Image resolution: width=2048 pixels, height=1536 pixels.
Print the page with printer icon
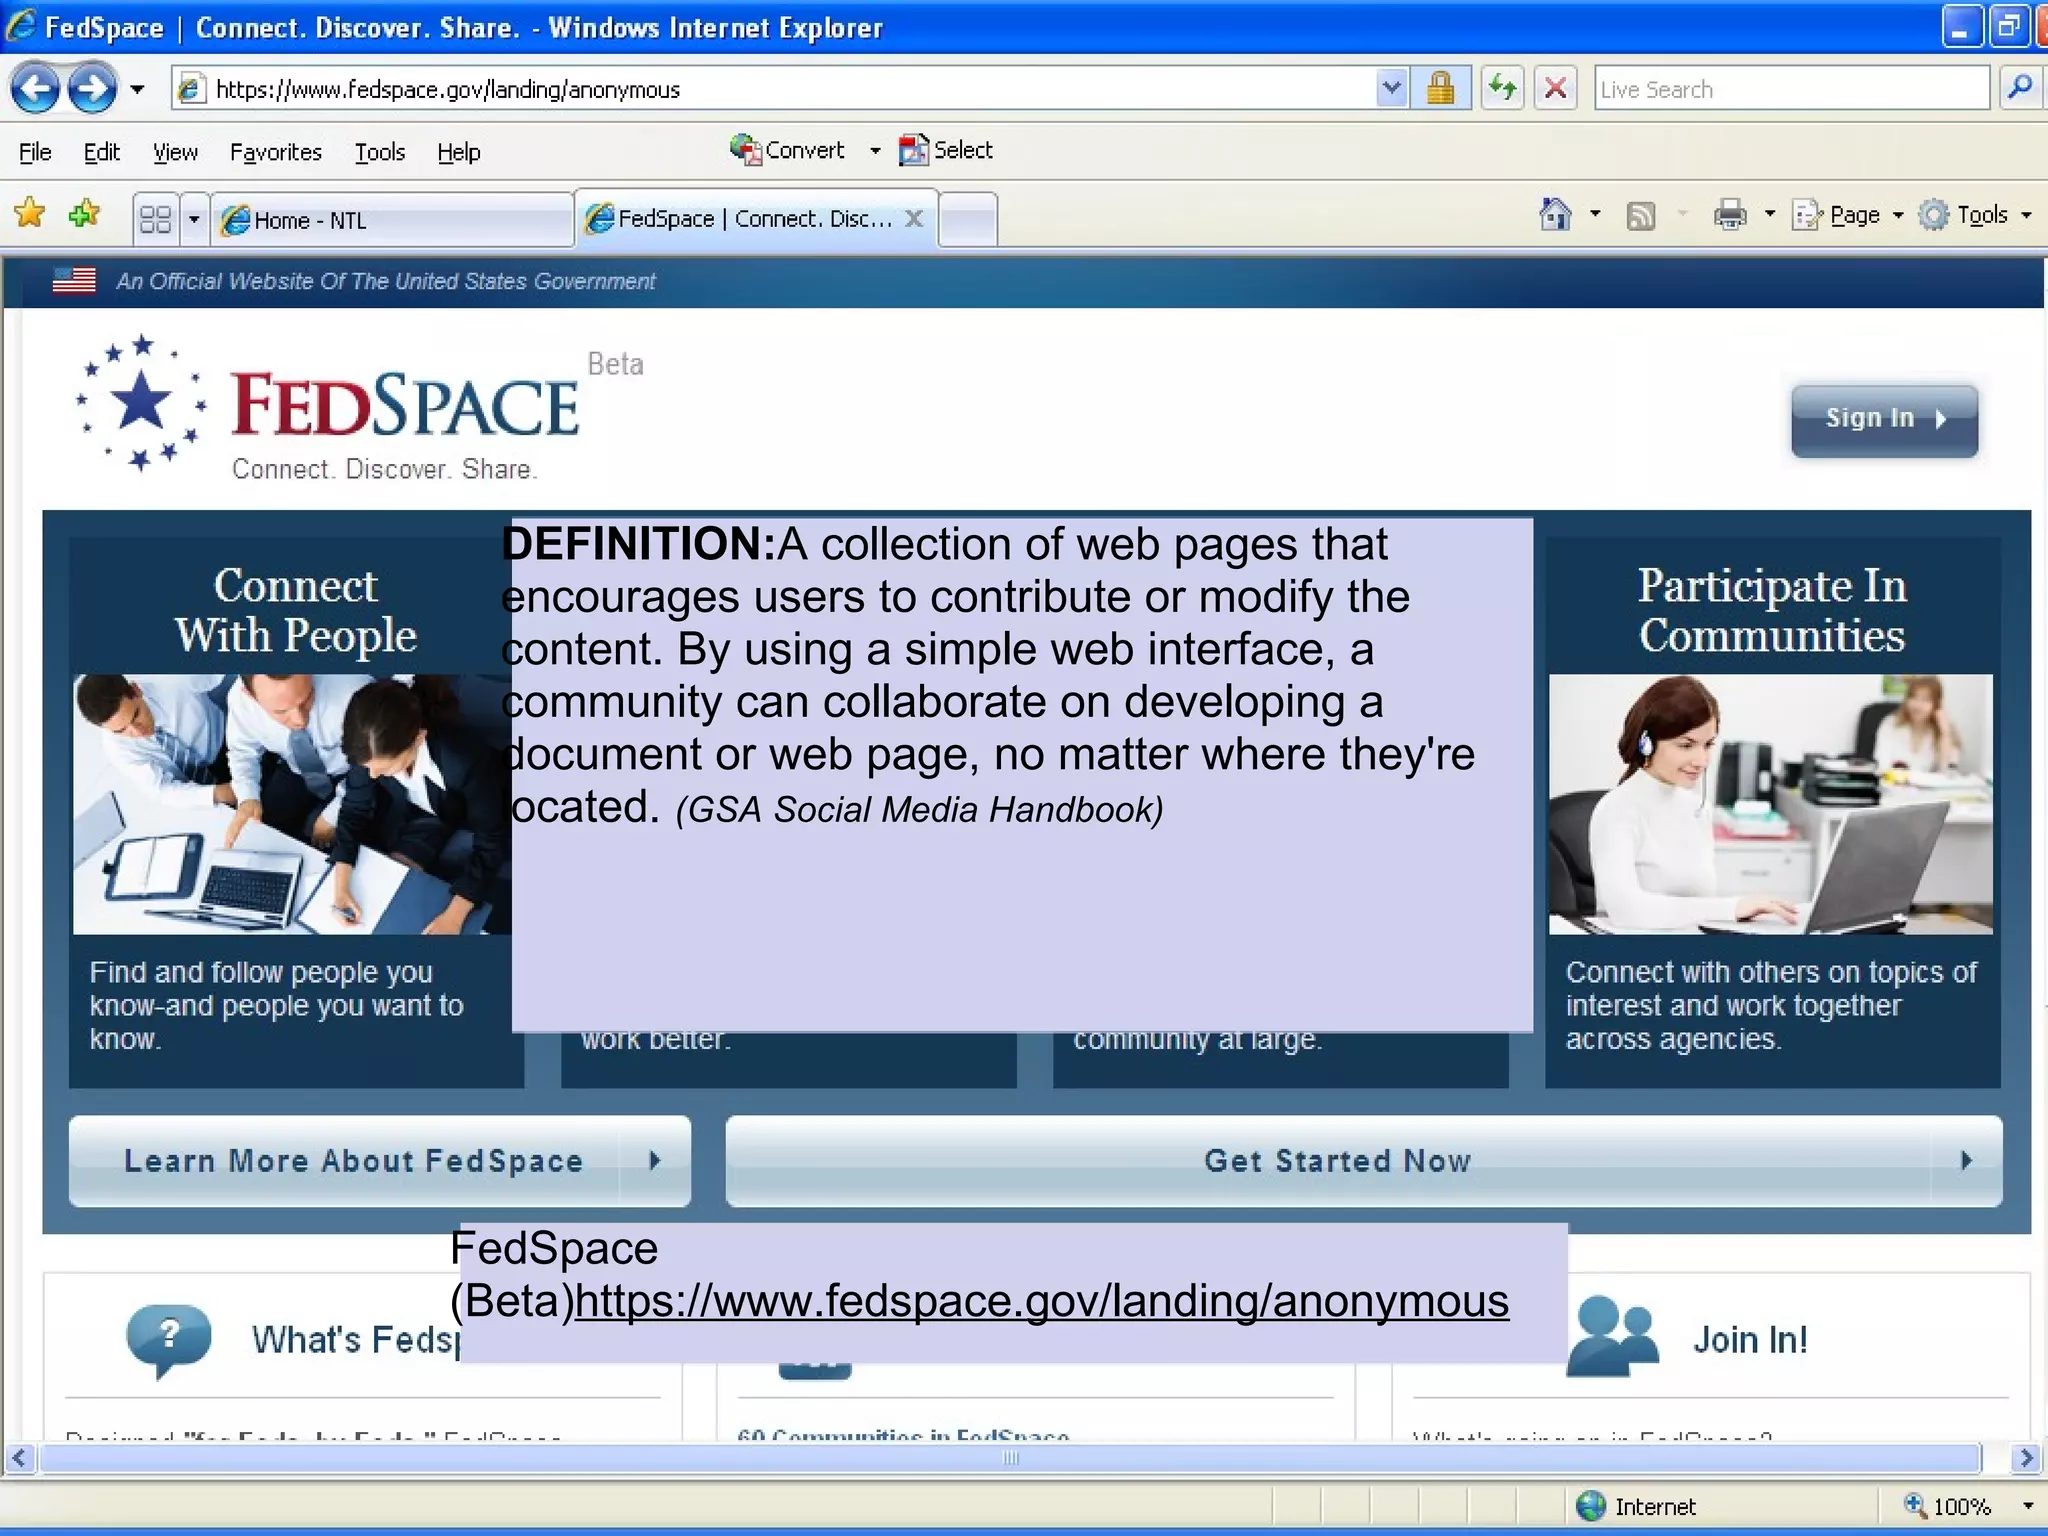[1730, 215]
